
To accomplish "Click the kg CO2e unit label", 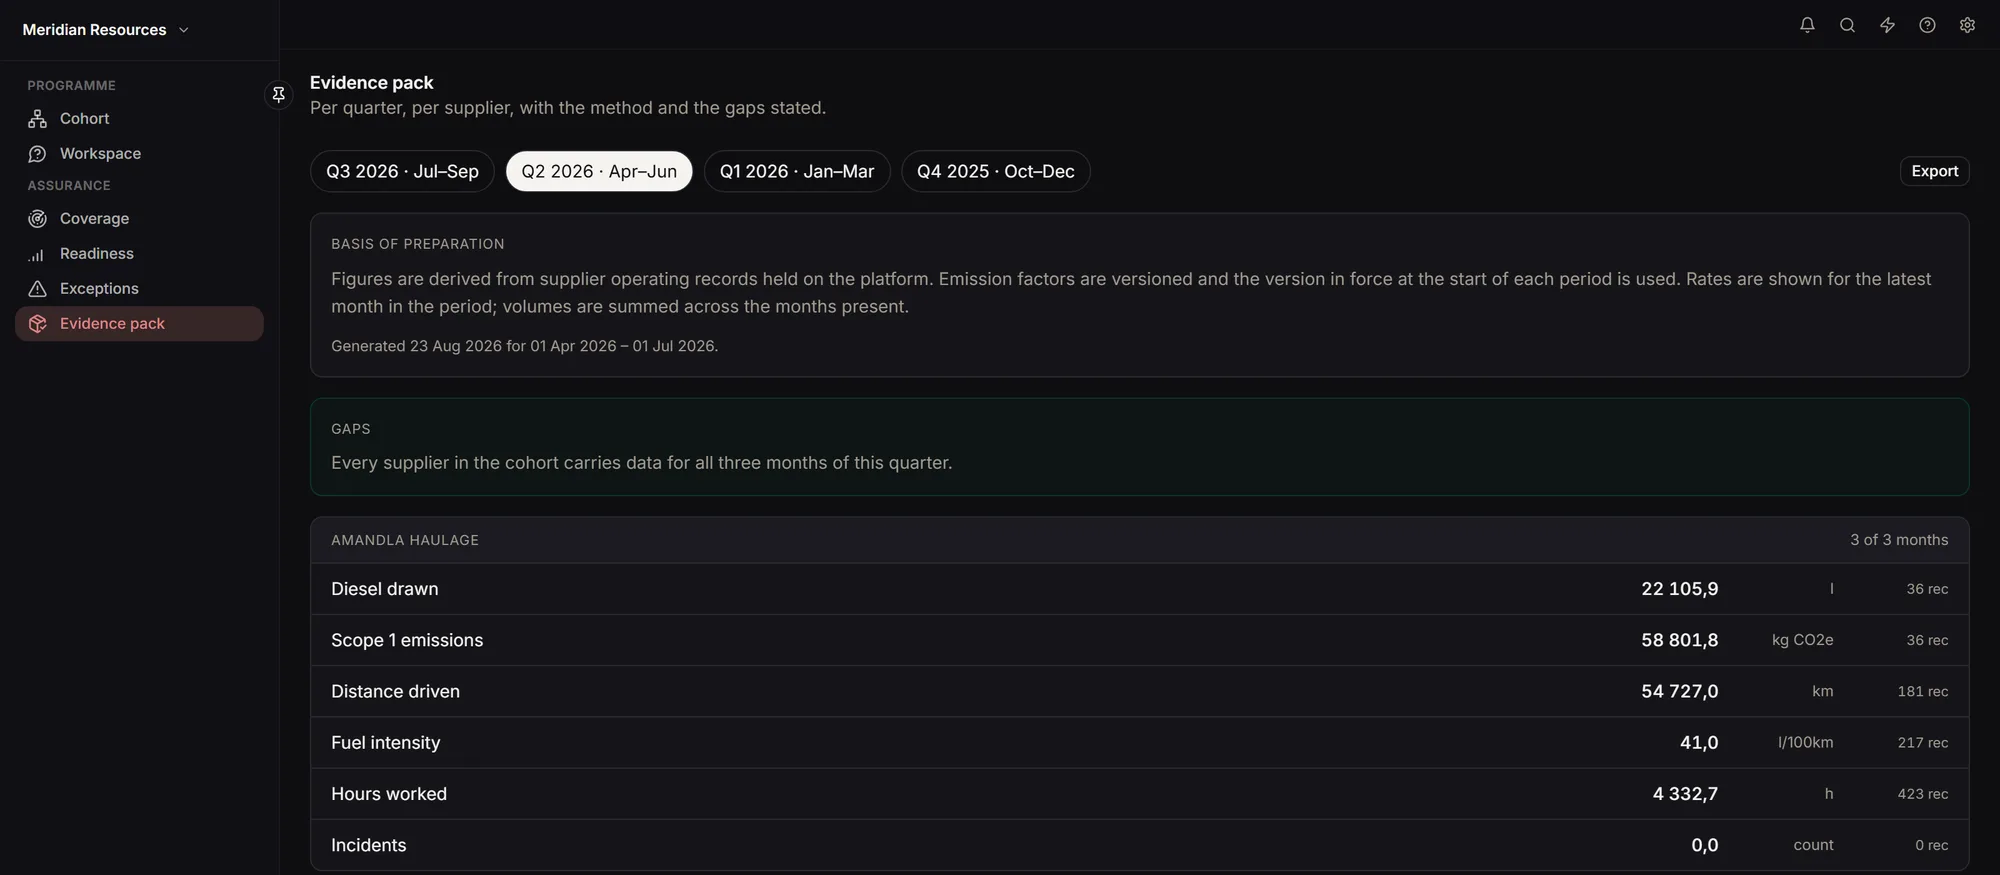I will point(1802,640).
